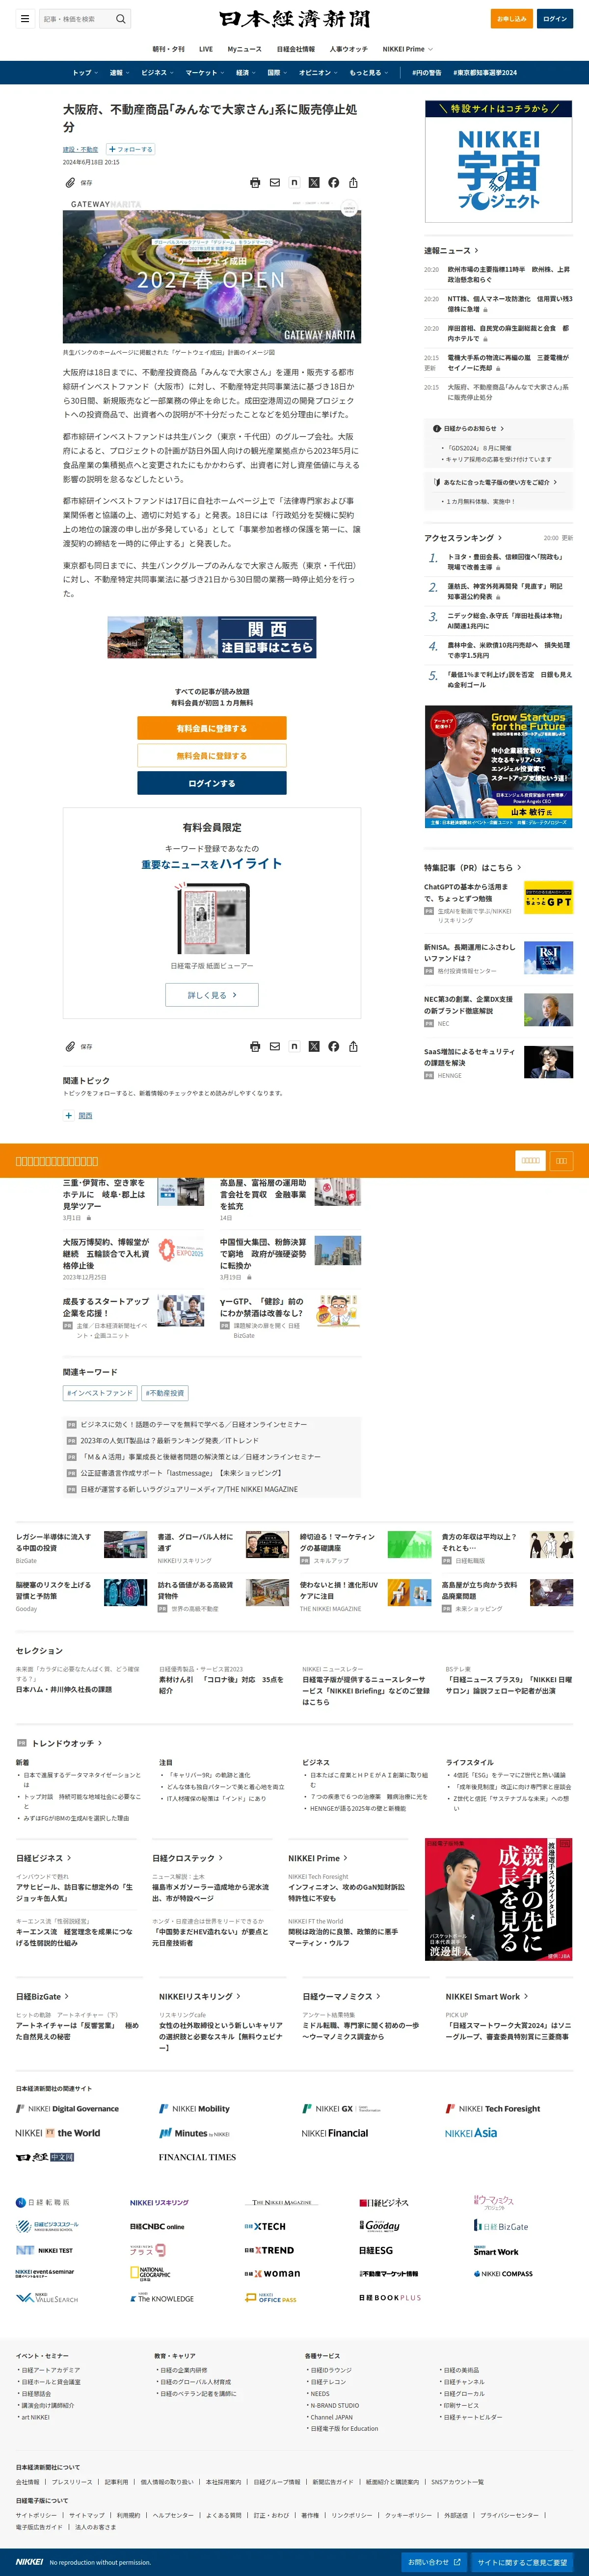Click plus icon beside 関西 topic
589x2576 pixels.
click(68, 1115)
